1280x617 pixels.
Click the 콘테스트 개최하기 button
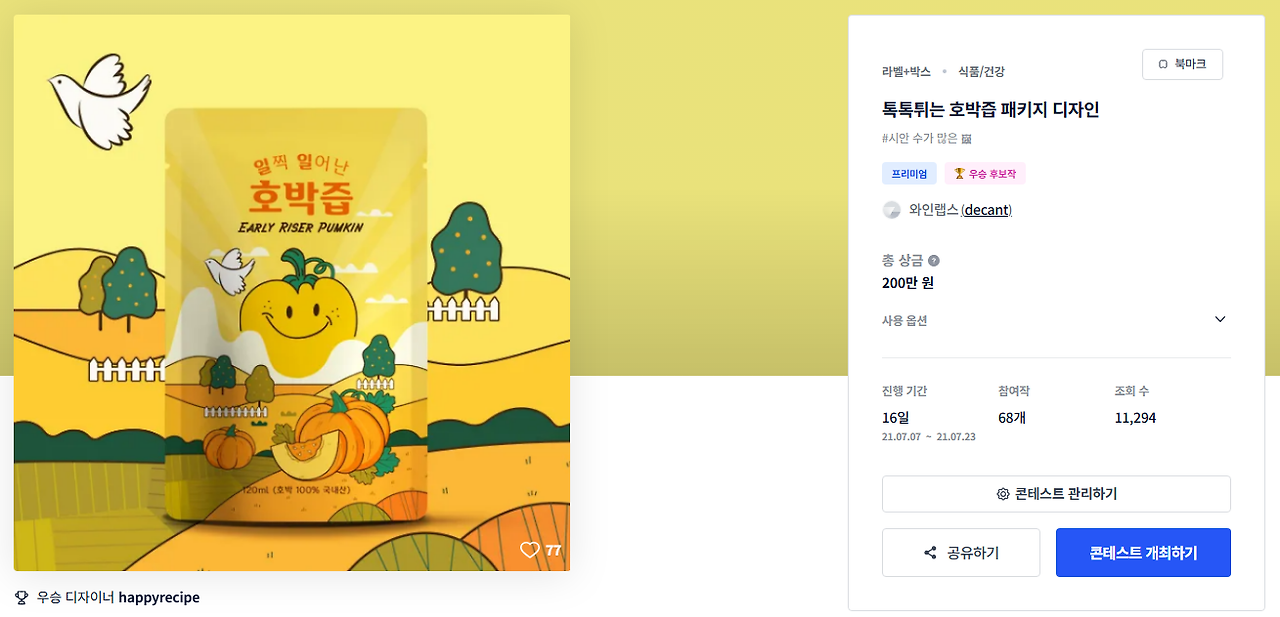[x=1143, y=553]
